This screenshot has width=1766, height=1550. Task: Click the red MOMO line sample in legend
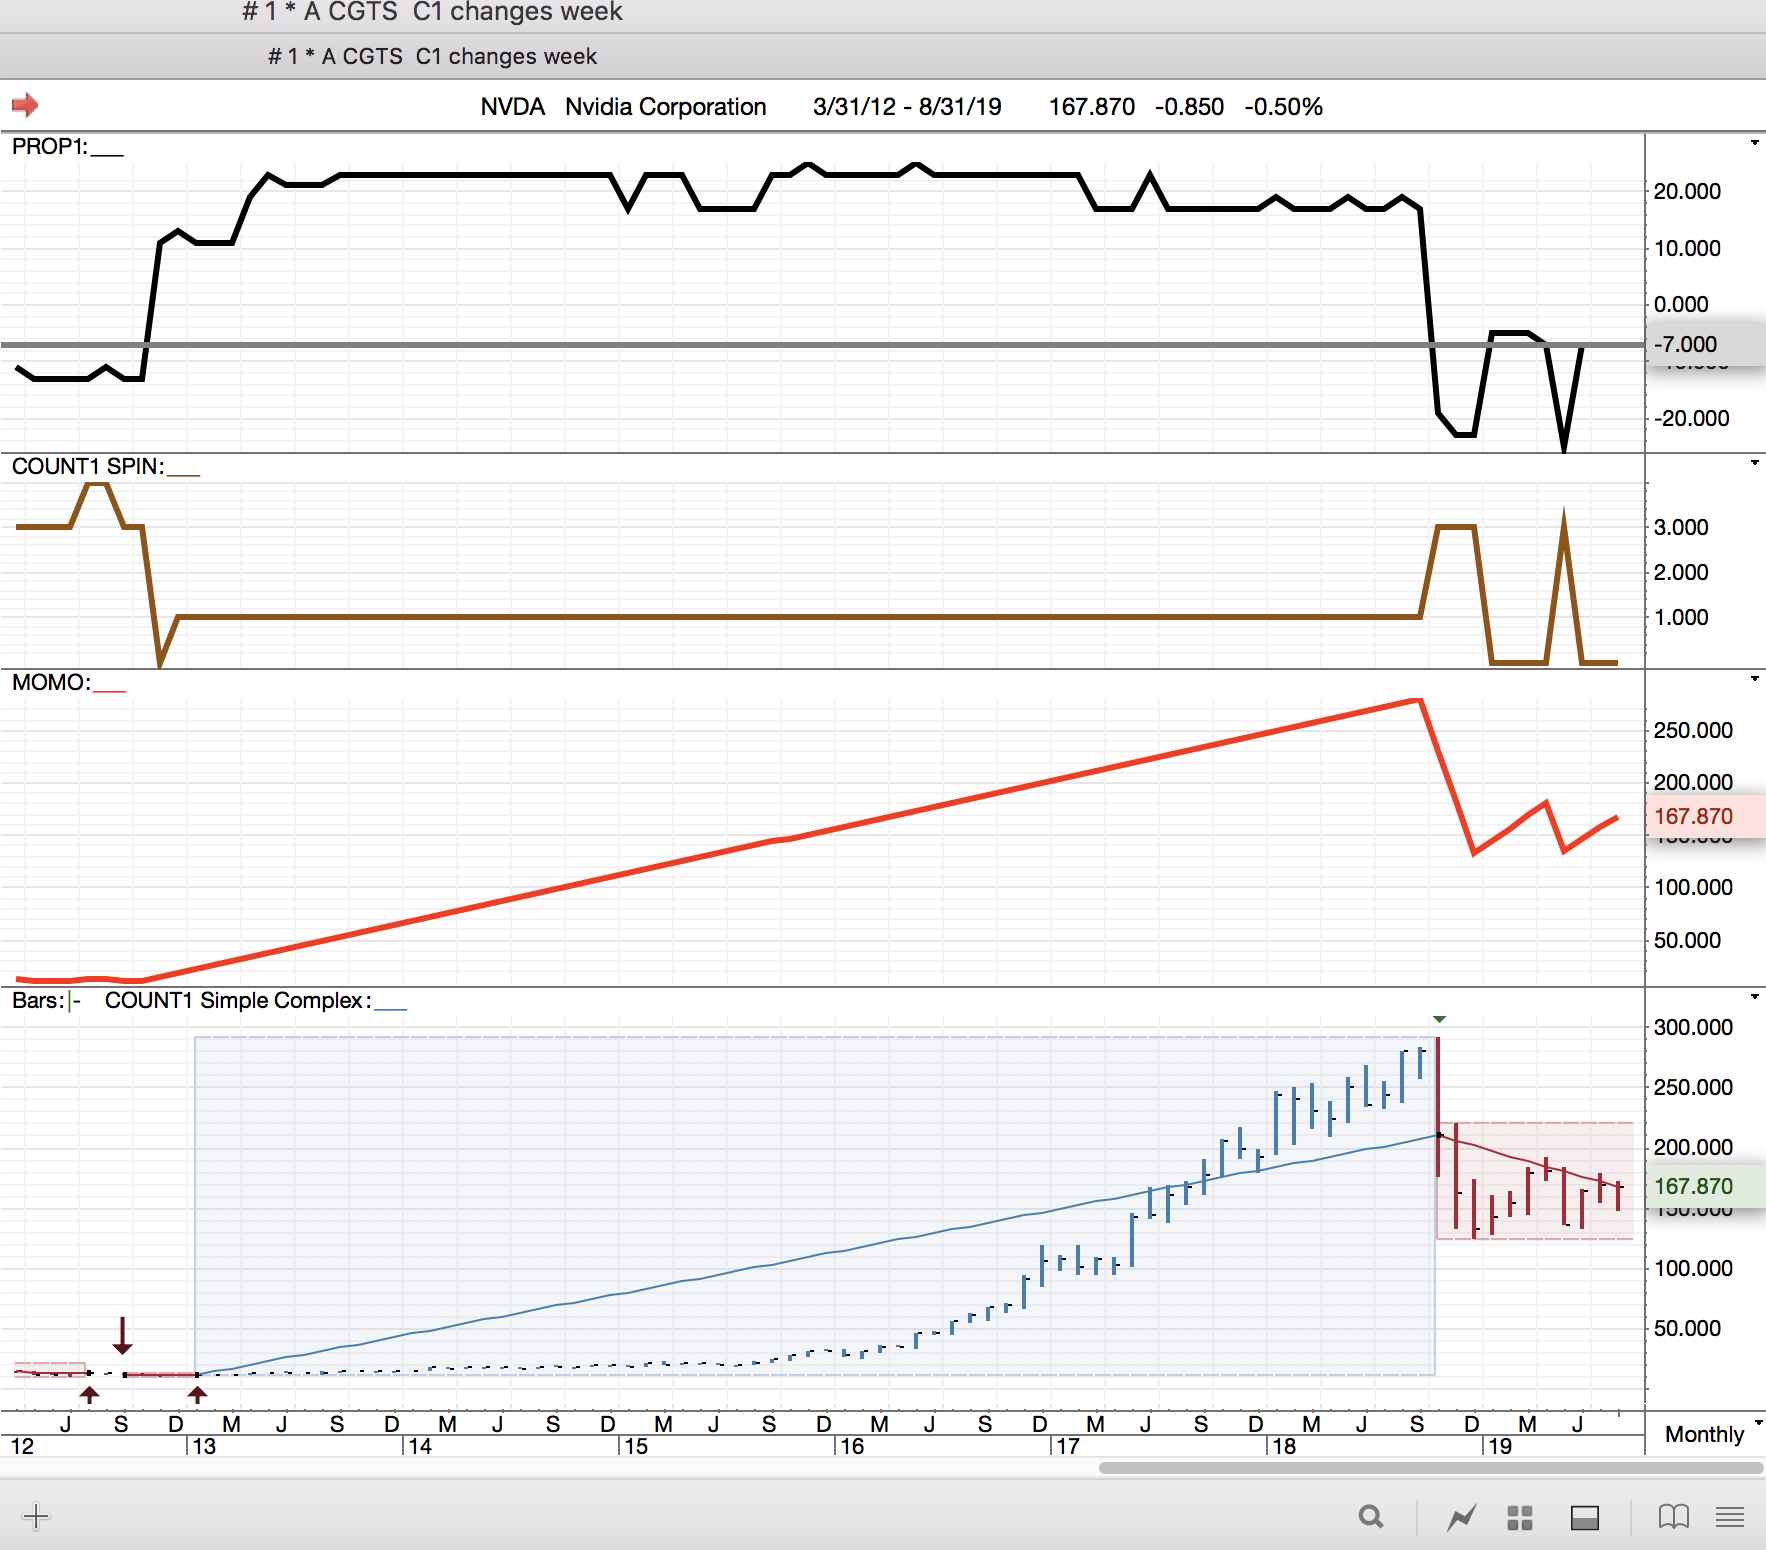(x=109, y=691)
